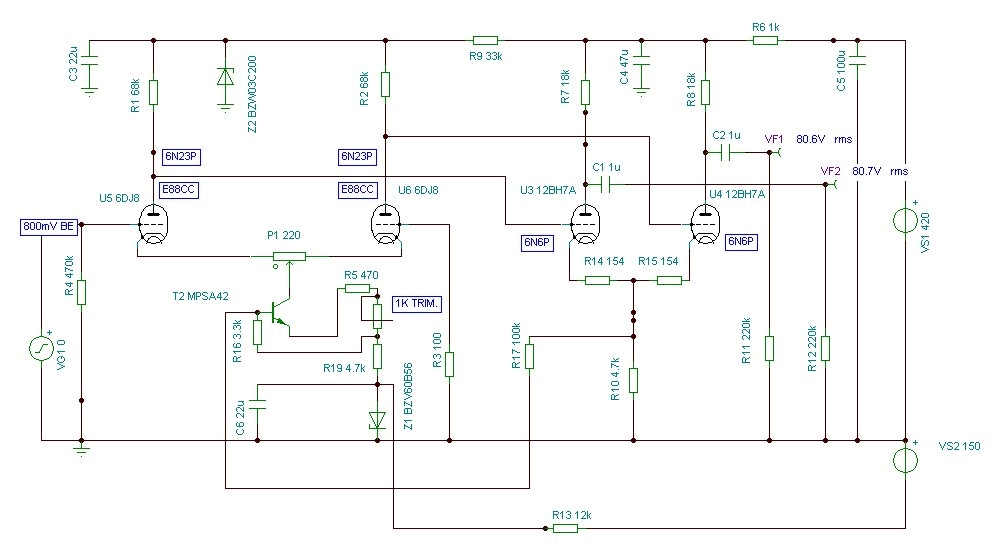1001x553 pixels.
Task: Click the E88CC label near U5
Action: tap(179, 190)
